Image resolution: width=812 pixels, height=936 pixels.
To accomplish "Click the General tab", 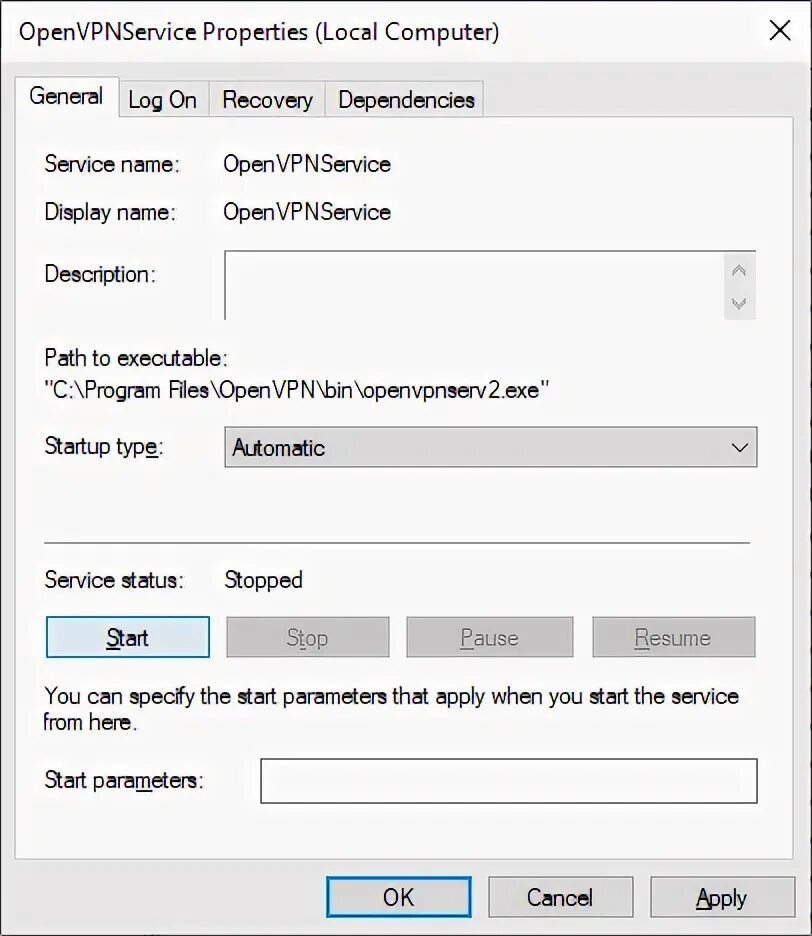I will [66, 96].
